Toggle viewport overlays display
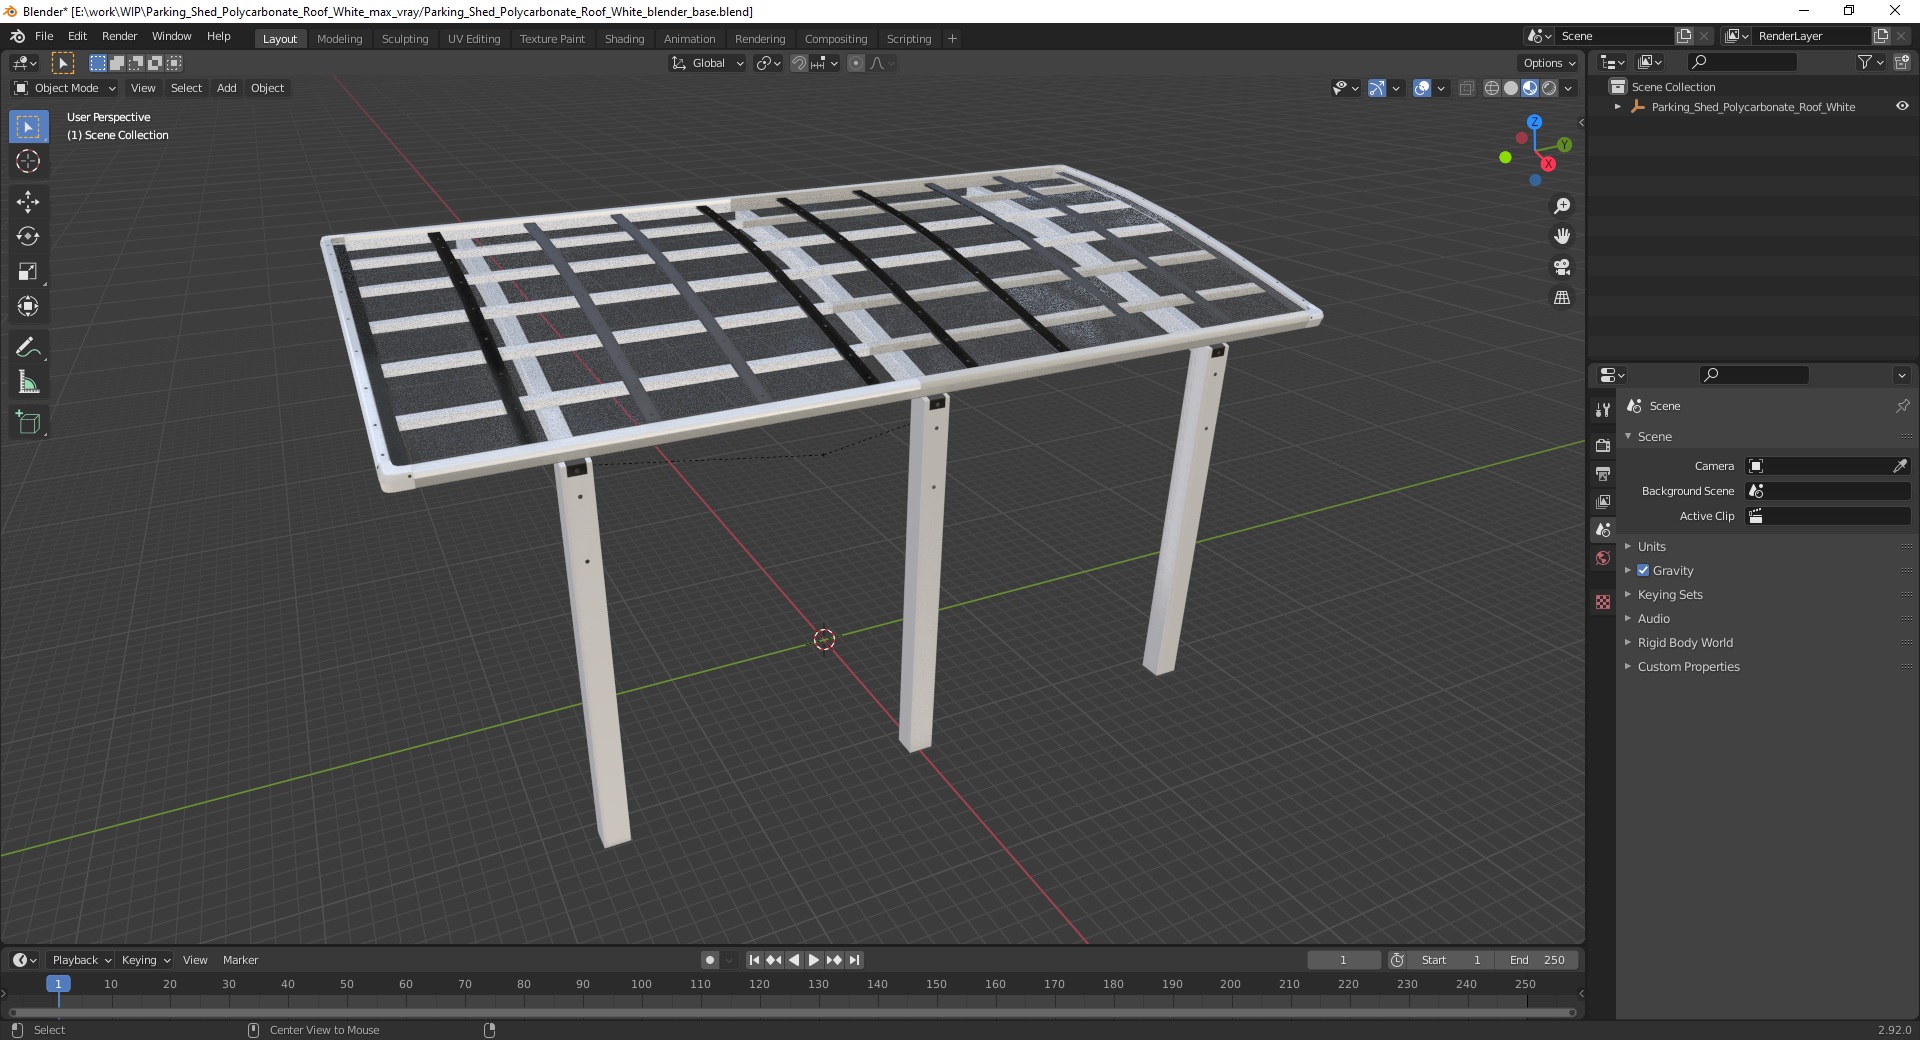The width and height of the screenshot is (1920, 1040). pyautogui.click(x=1422, y=88)
